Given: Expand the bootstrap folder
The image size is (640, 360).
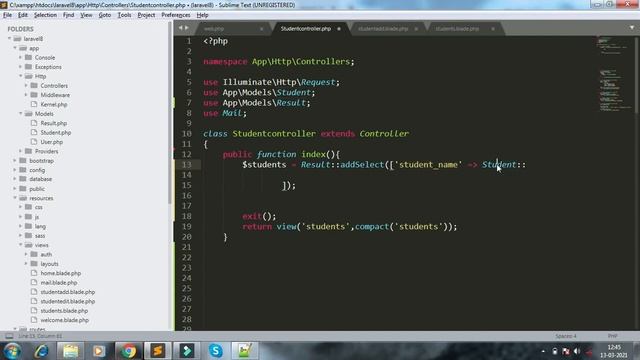Looking at the screenshot, I should 15,161.
